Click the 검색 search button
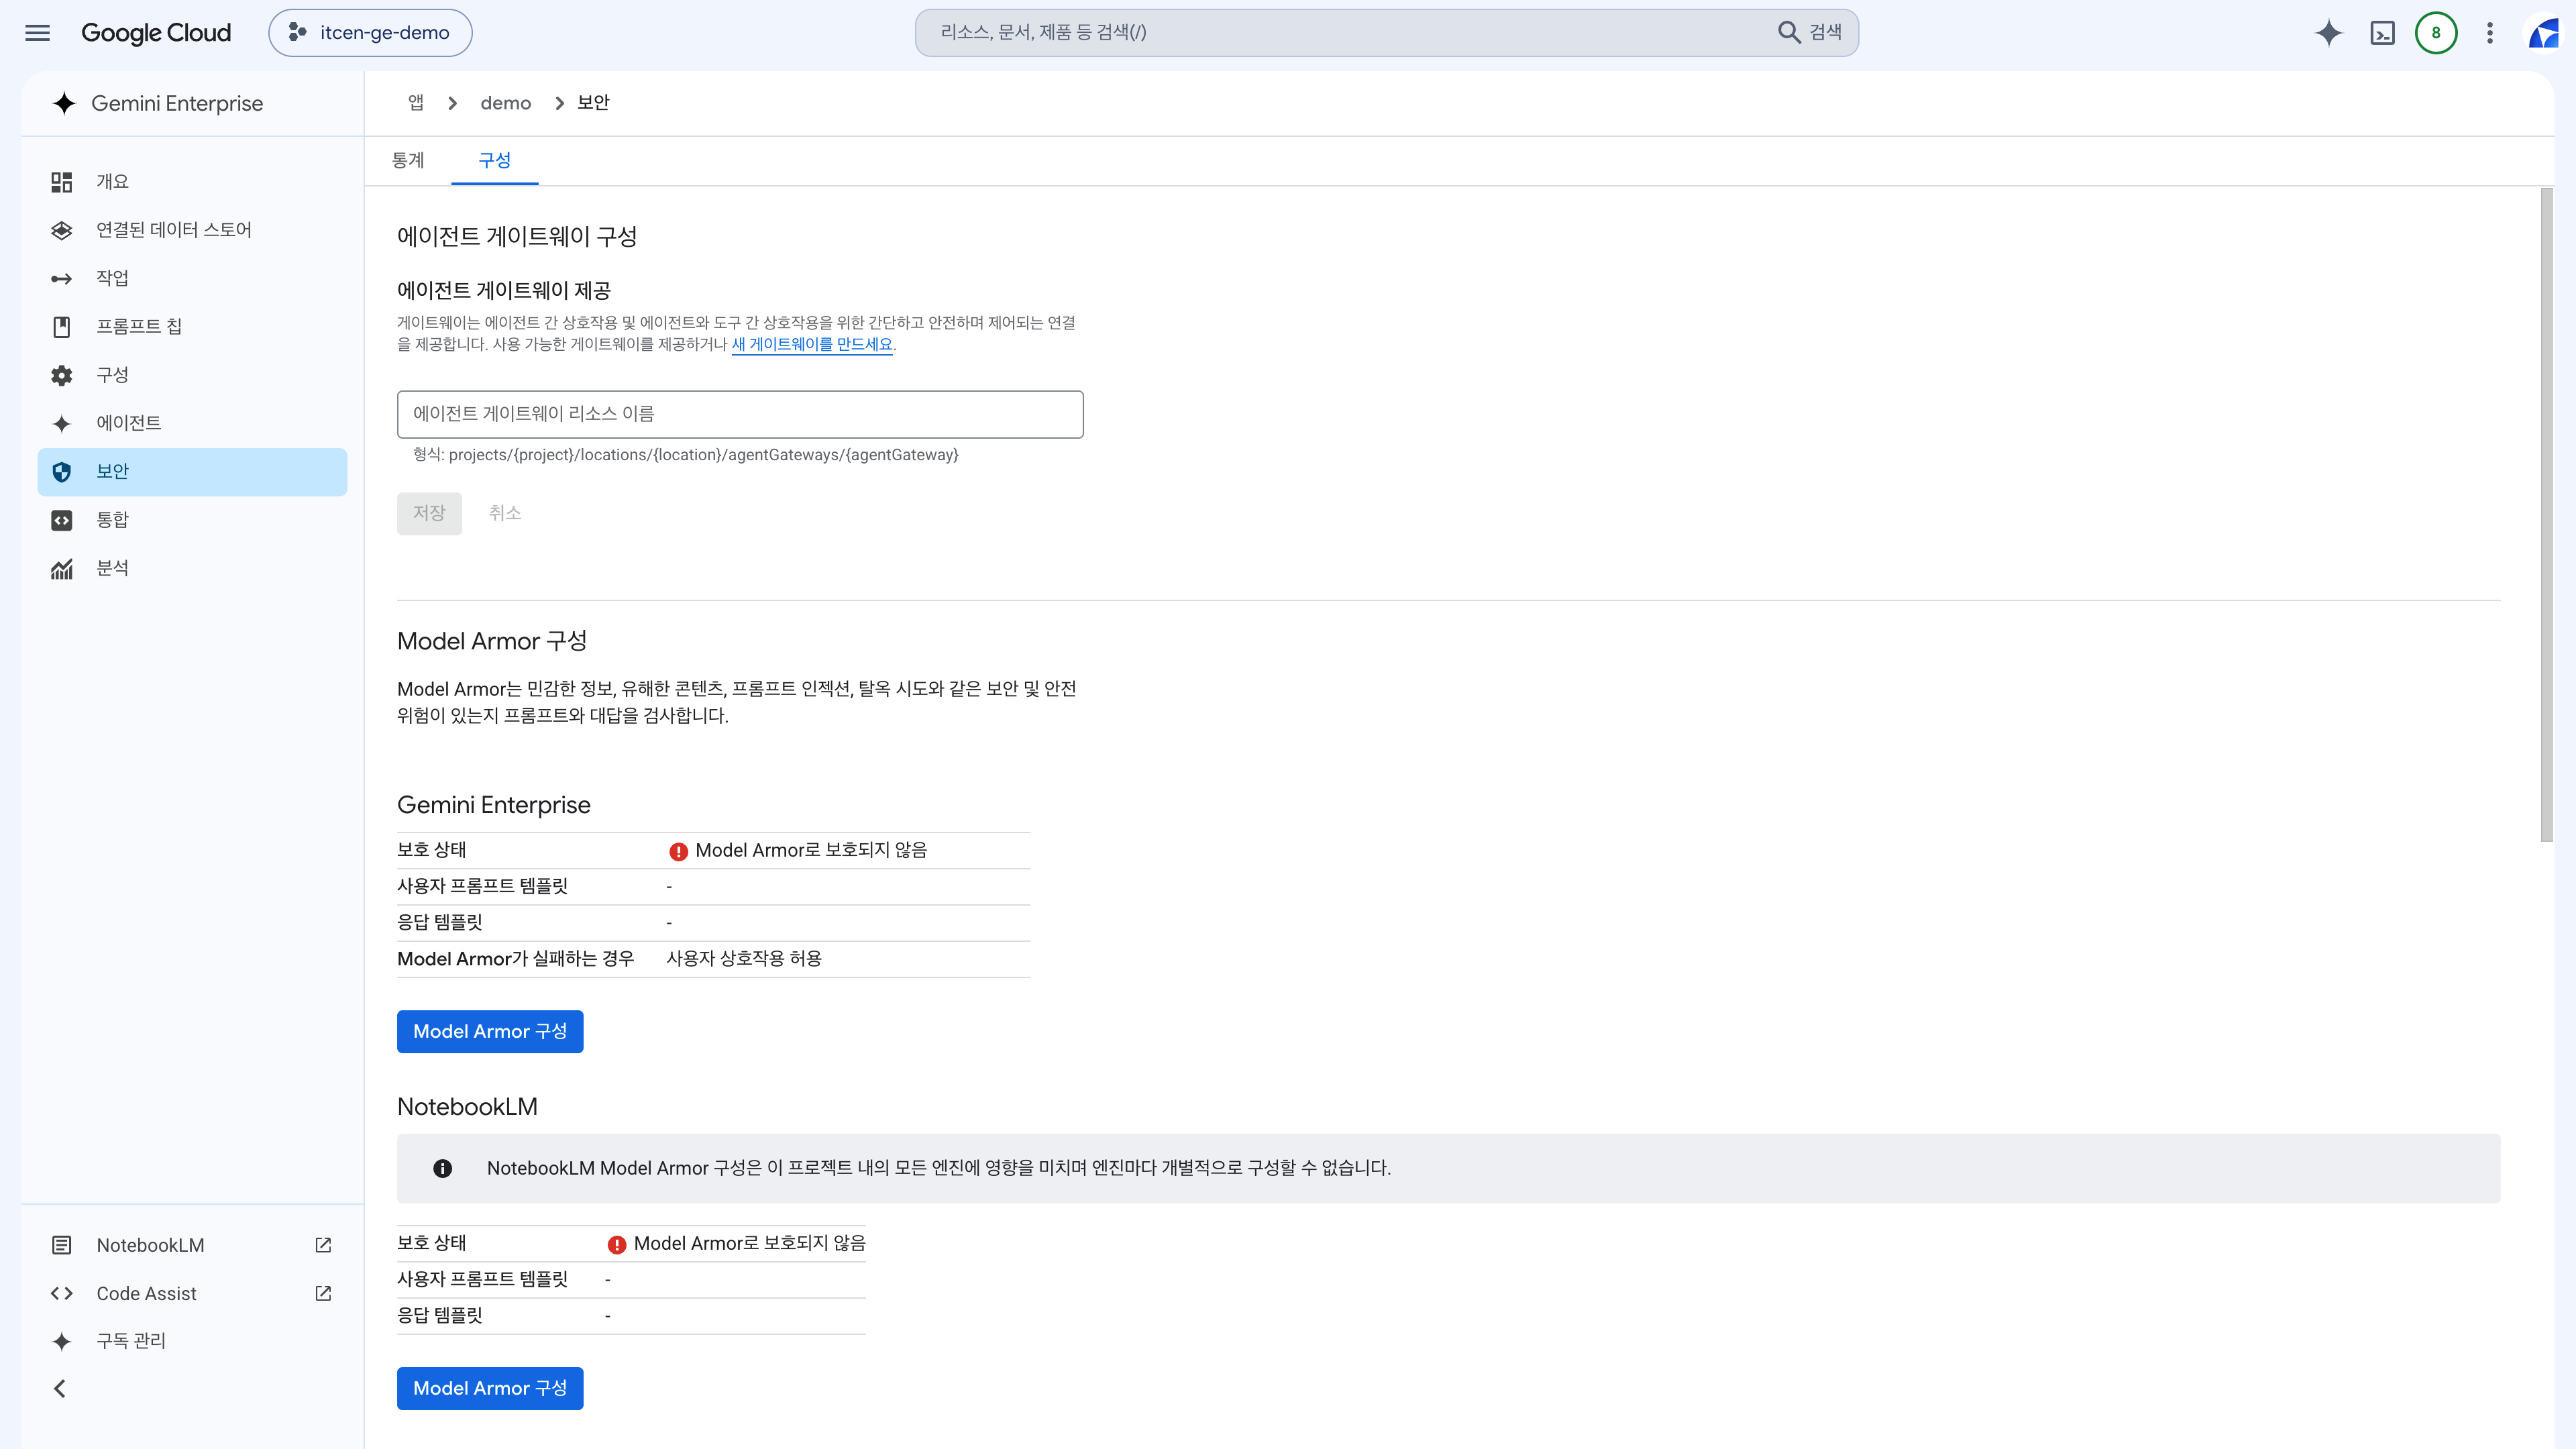 click(1810, 33)
